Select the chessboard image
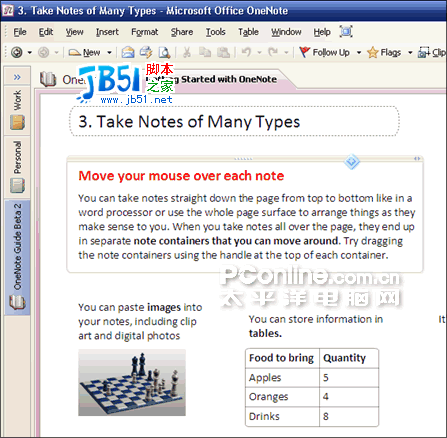 point(132,382)
